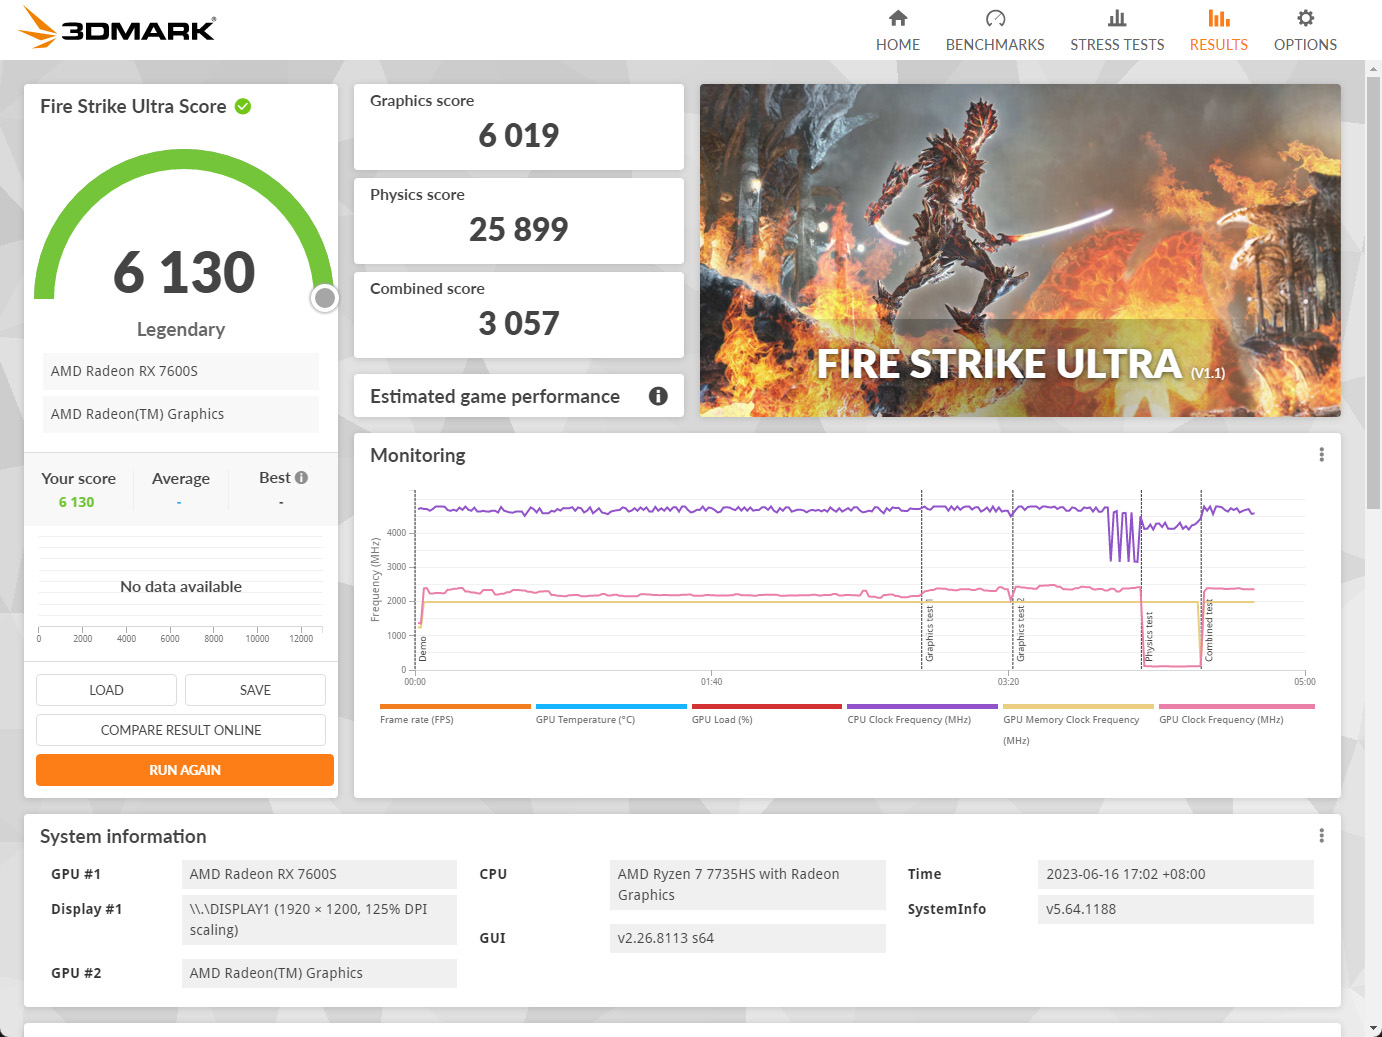Click scrollbar down arrow
The width and height of the screenshot is (1382, 1037).
[x=1373, y=1029]
